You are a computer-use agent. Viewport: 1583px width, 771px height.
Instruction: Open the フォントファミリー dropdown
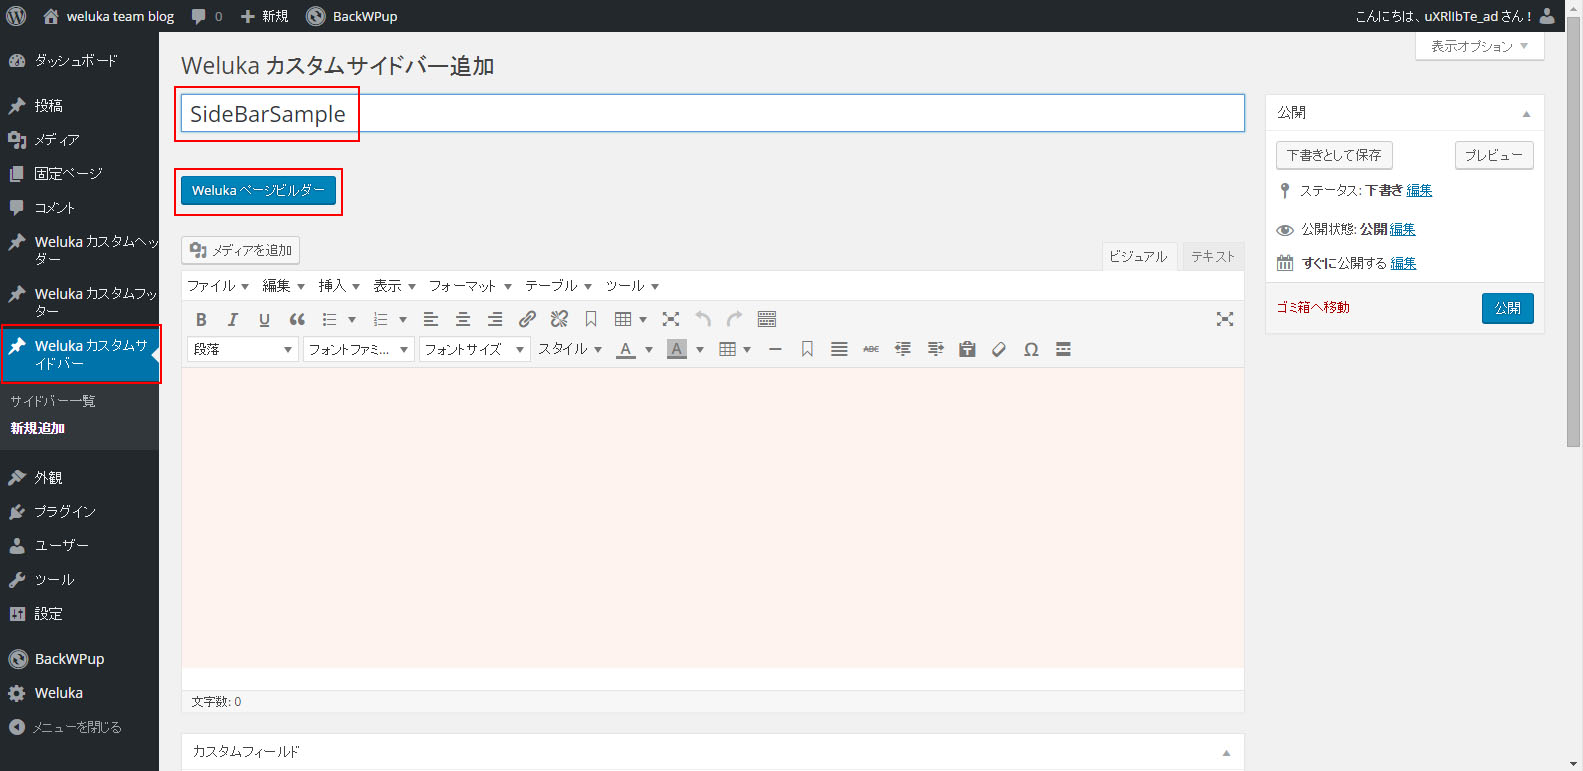pyautogui.click(x=358, y=349)
